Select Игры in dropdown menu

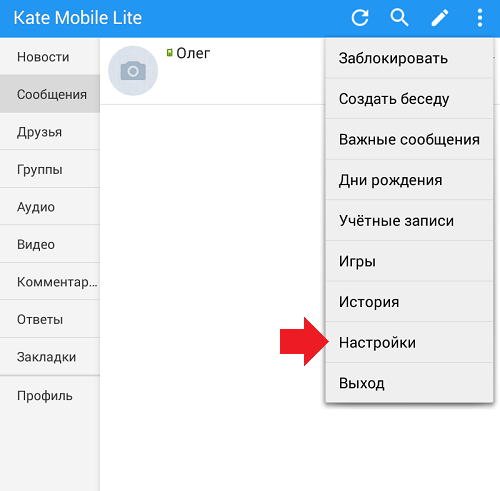tap(409, 261)
